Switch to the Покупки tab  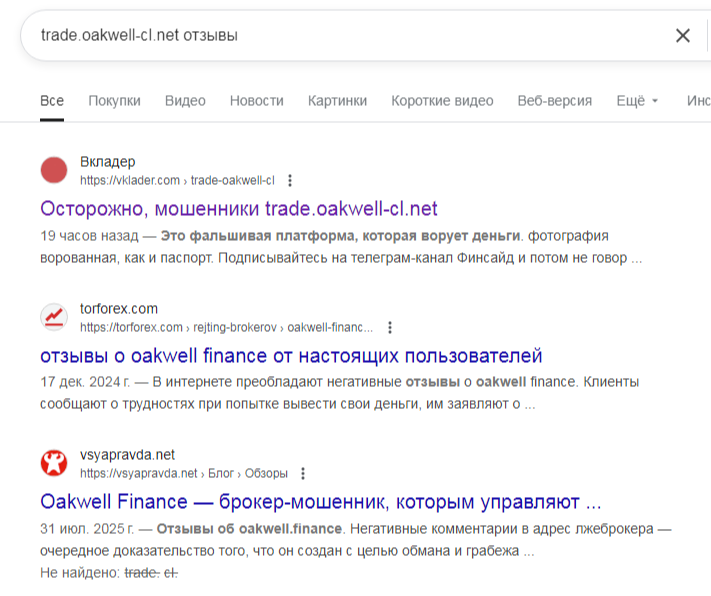[x=114, y=101]
